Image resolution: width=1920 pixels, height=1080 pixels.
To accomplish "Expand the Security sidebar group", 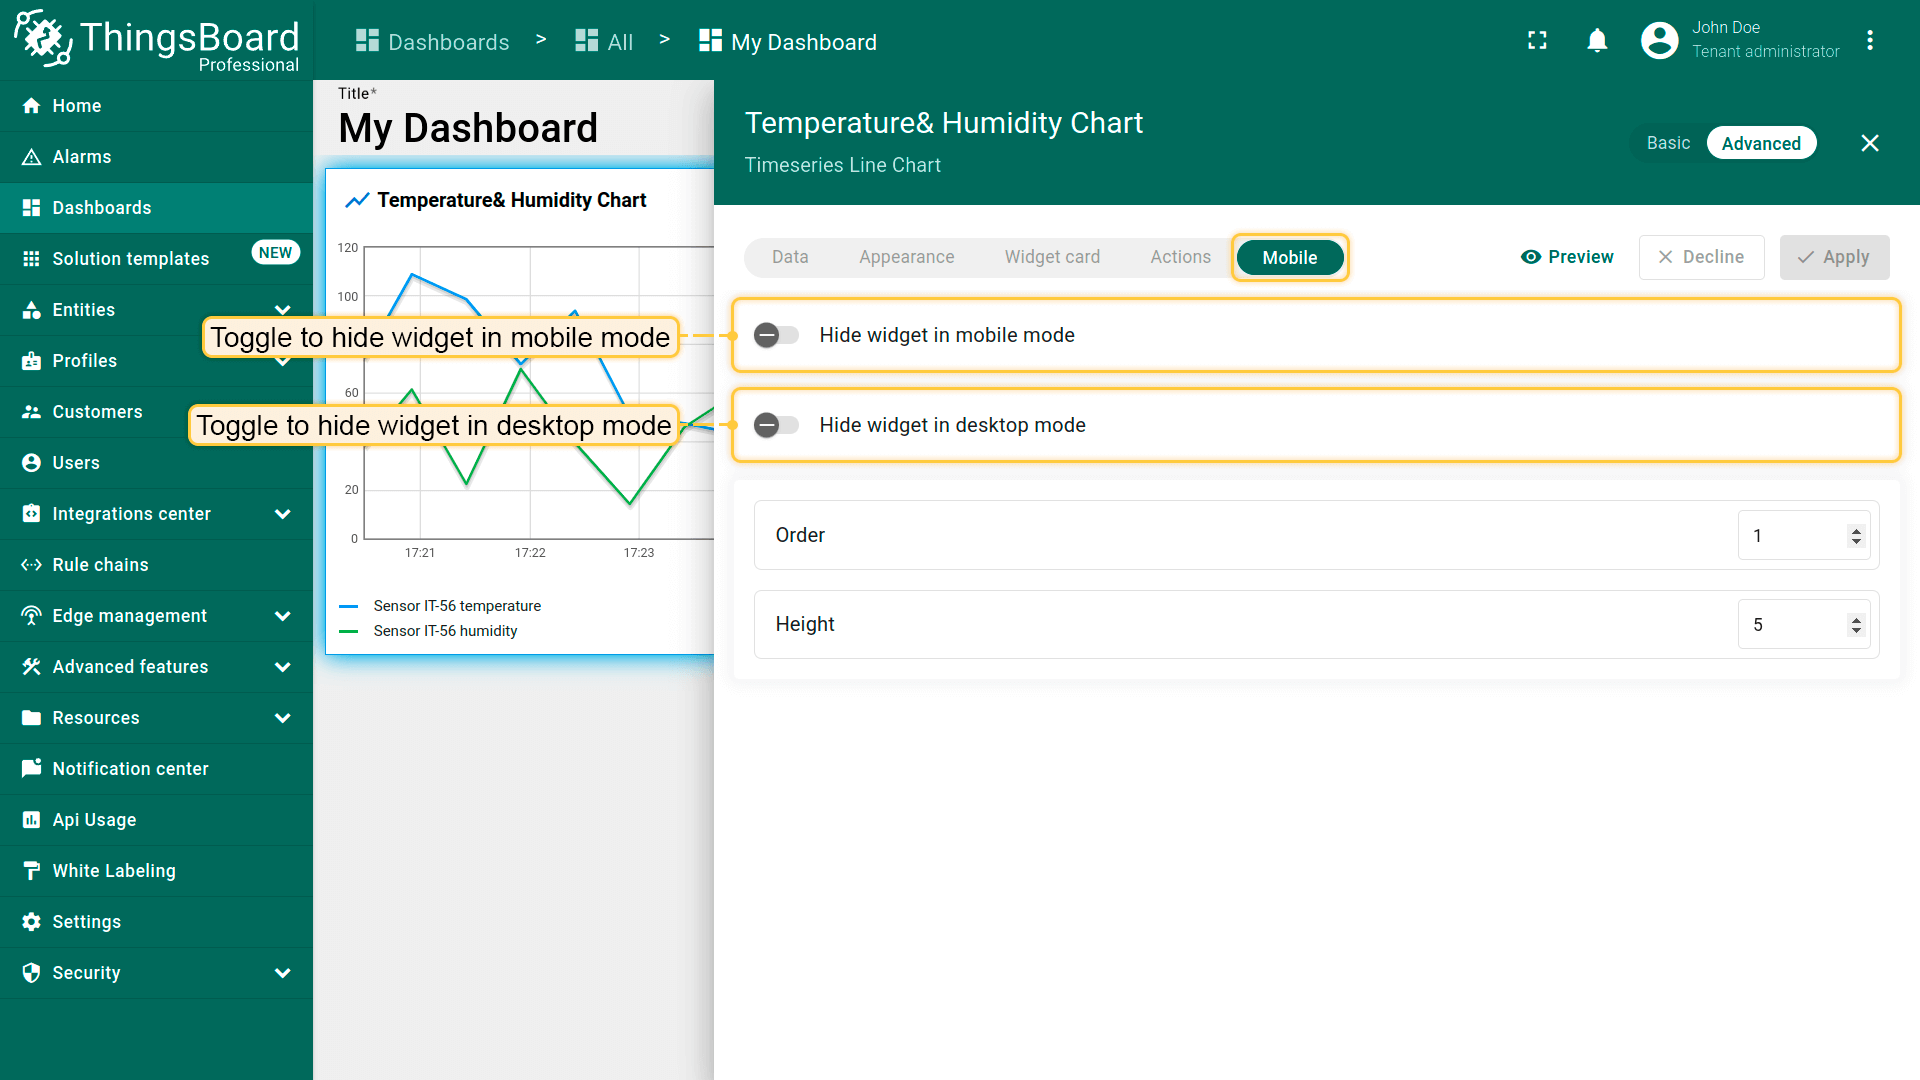I will (x=282, y=973).
